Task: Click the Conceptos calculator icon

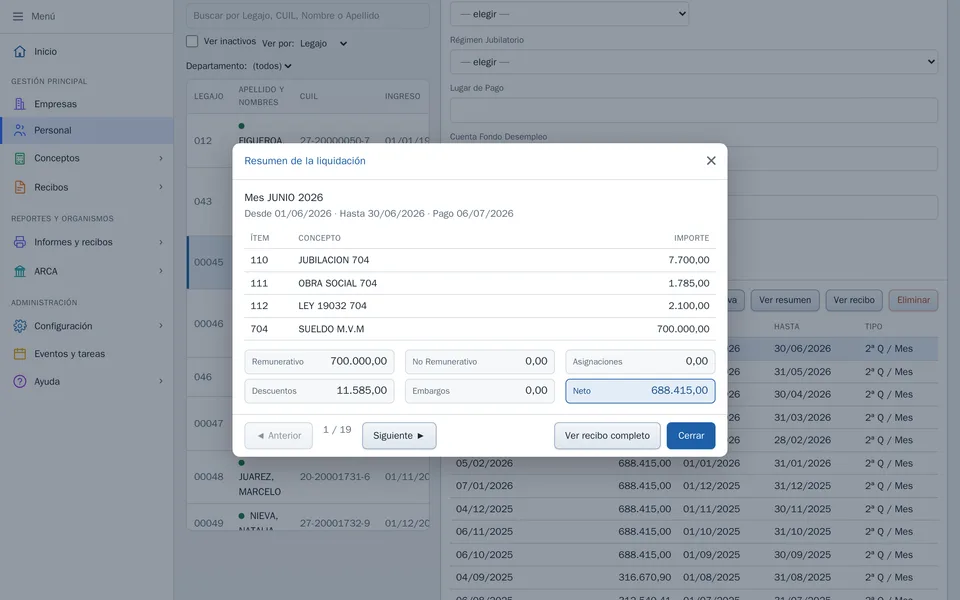Action: click(x=20, y=158)
